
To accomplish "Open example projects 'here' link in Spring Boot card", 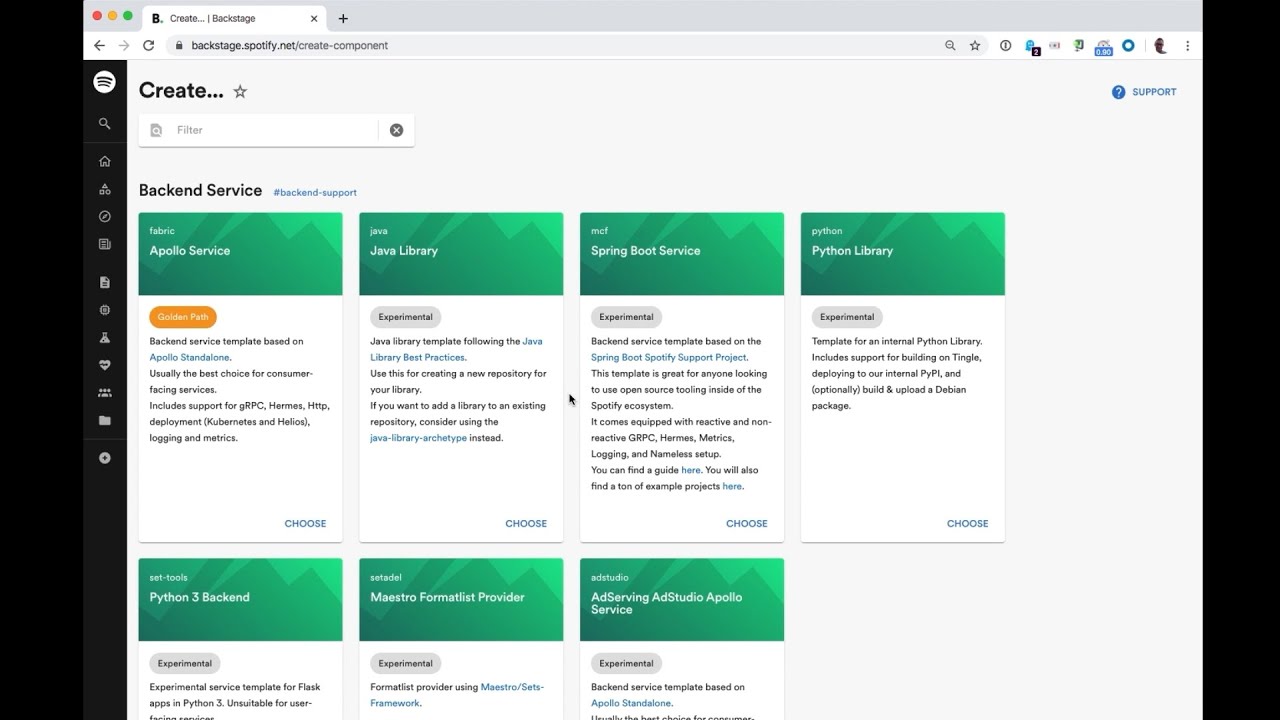I will [x=732, y=486].
